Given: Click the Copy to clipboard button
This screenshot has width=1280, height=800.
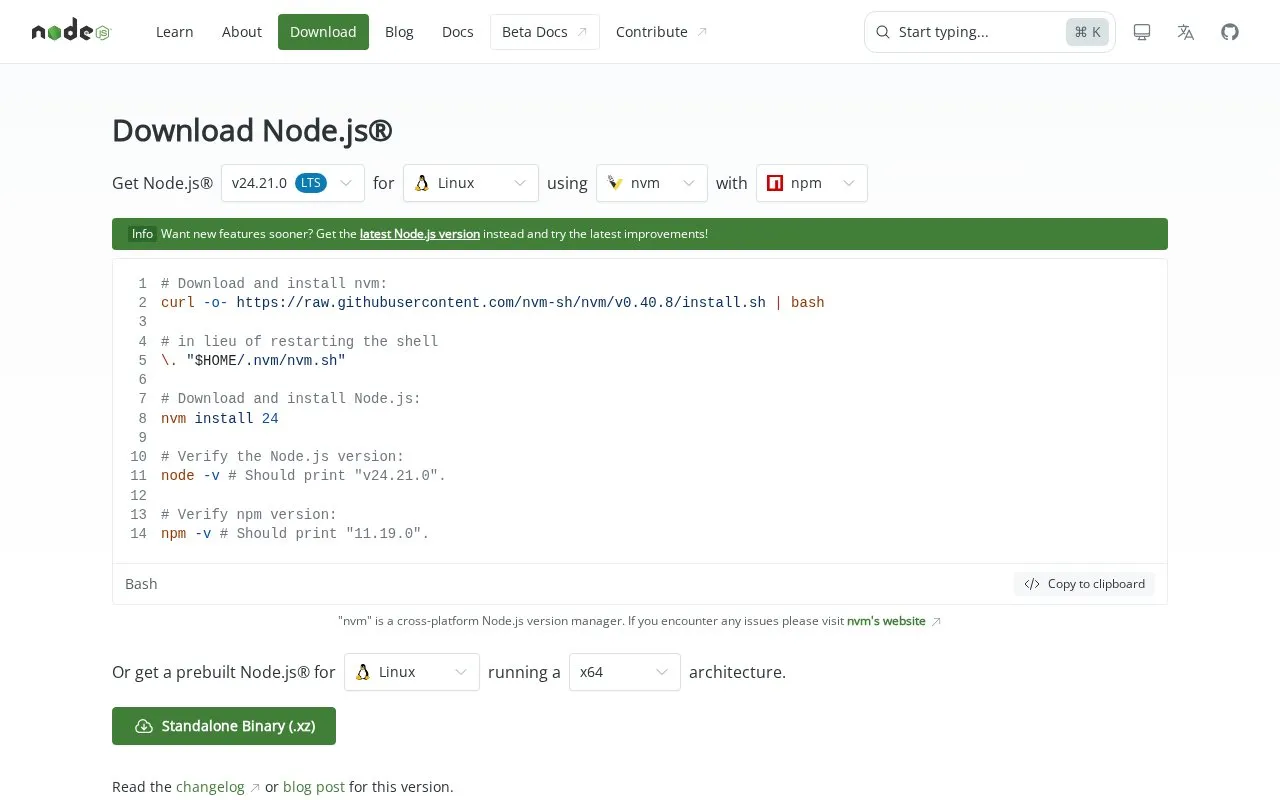Looking at the screenshot, I should coord(1084,584).
